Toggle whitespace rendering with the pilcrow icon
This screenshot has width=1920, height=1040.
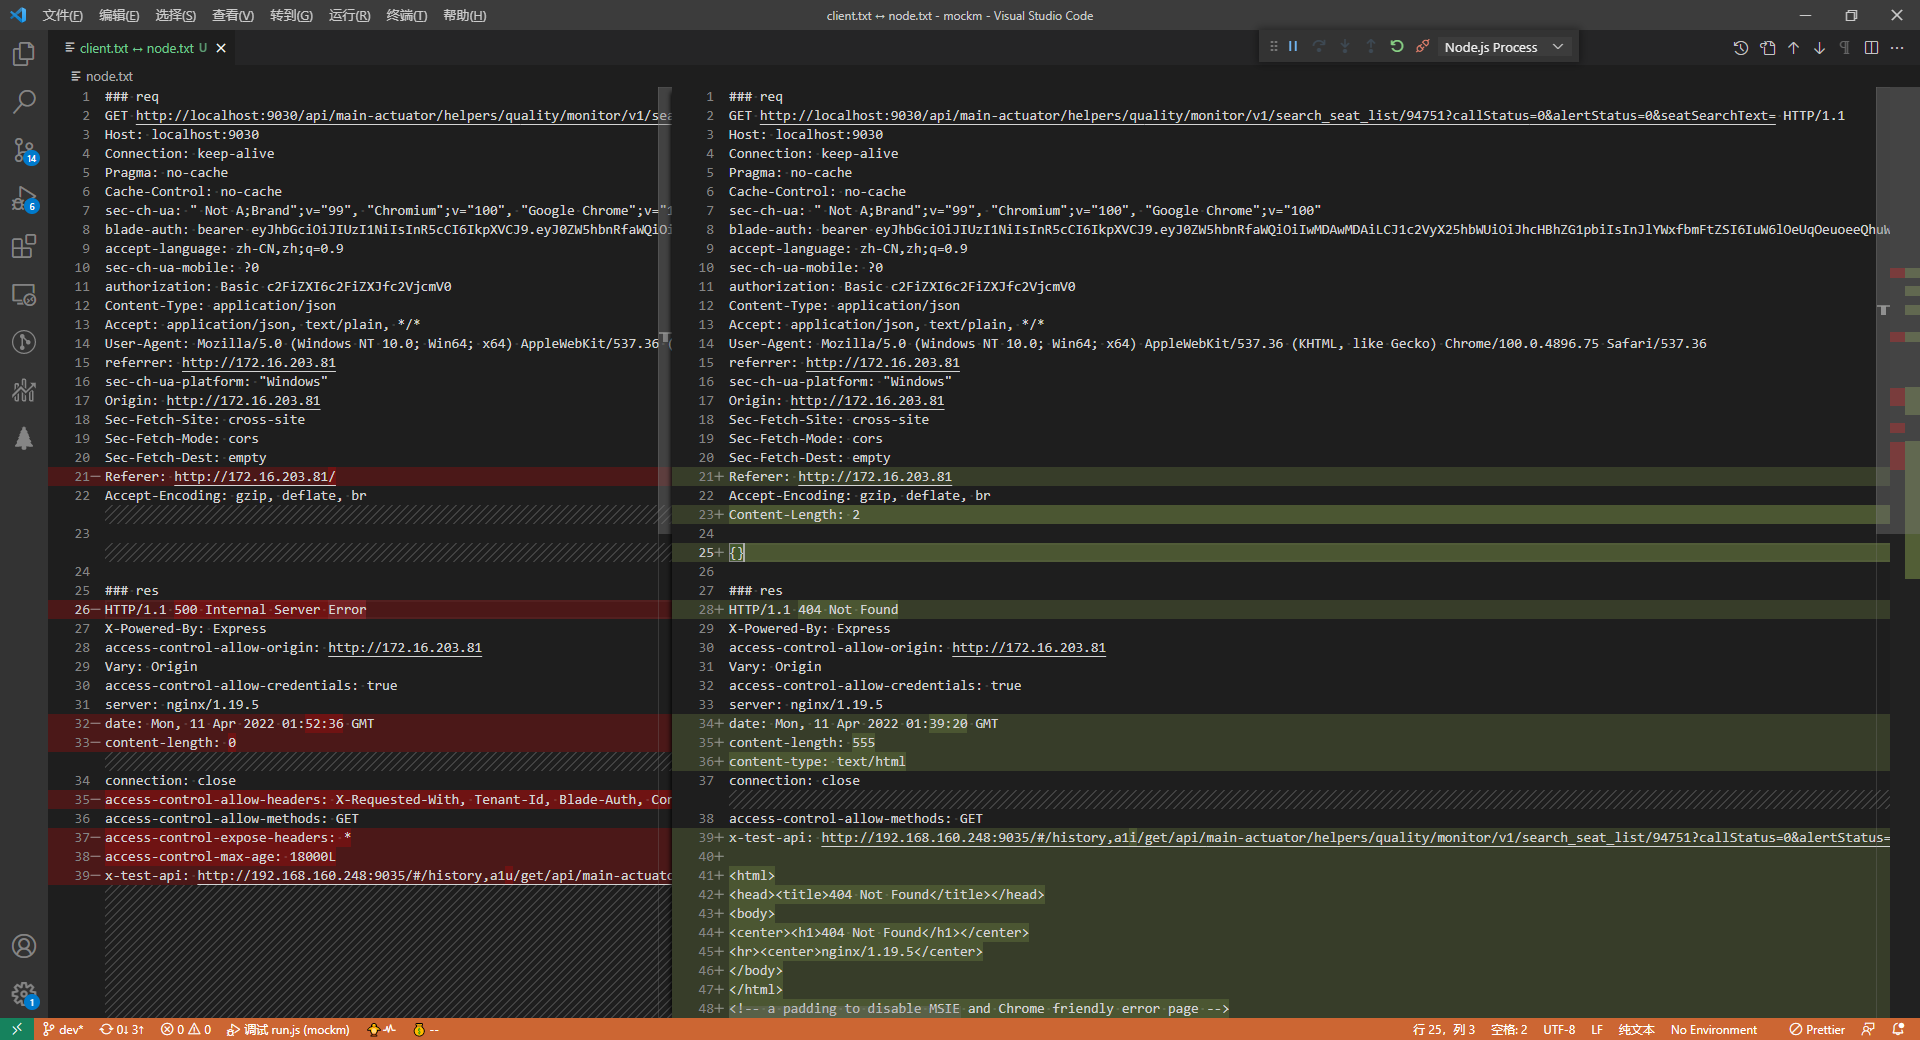(1845, 47)
